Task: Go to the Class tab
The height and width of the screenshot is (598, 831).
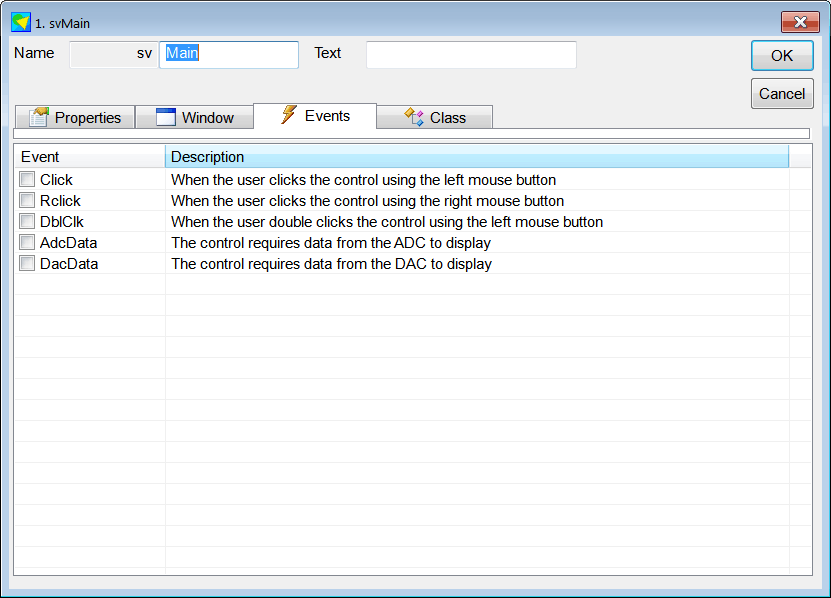Action: [435, 117]
